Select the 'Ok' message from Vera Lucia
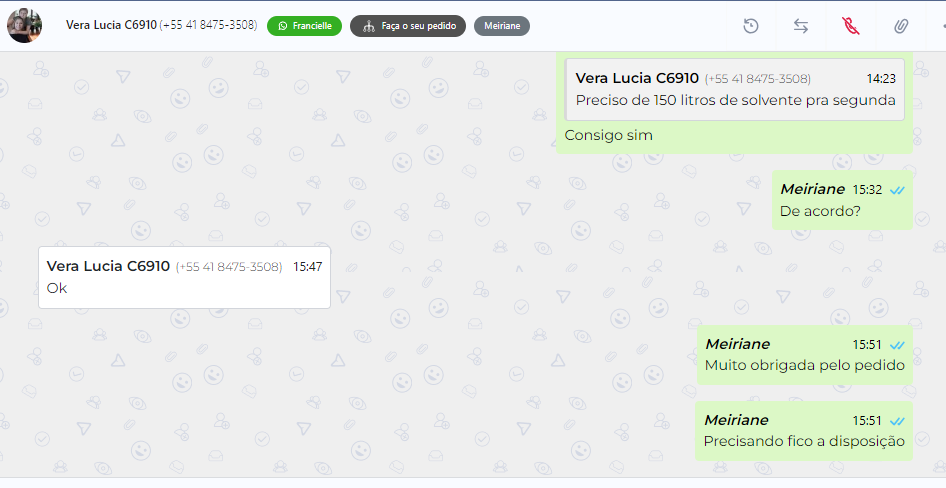Image resolution: width=946 pixels, height=488 pixels. click(184, 277)
